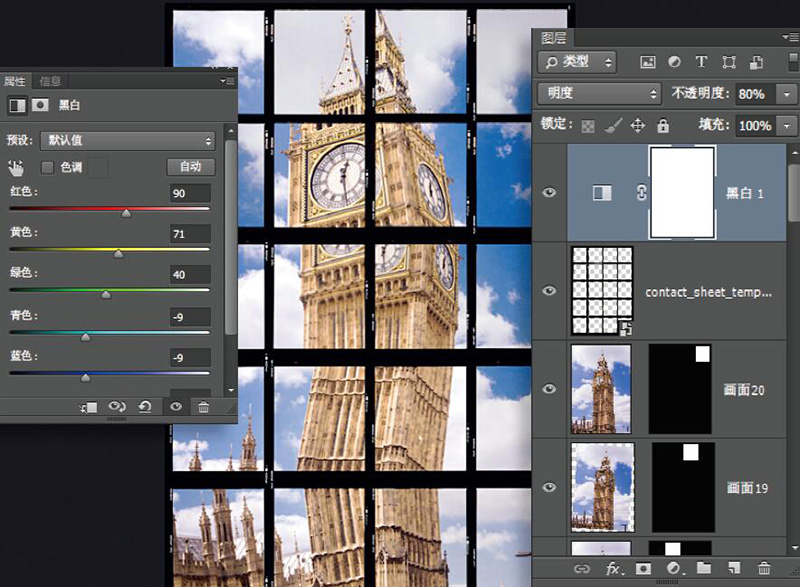Screen dimensions: 800x587
Task: Open the 明度 blend mode dropdown
Action: click(x=599, y=93)
